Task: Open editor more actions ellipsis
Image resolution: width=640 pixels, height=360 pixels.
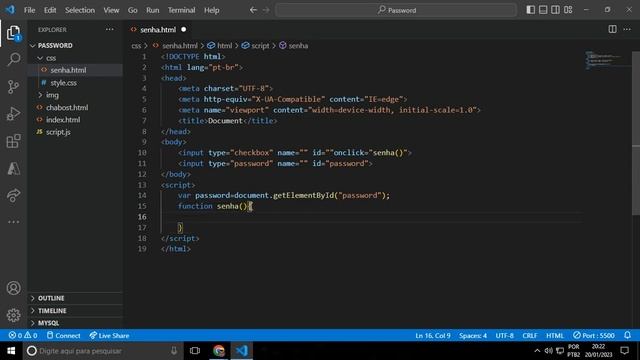Action: (627, 29)
